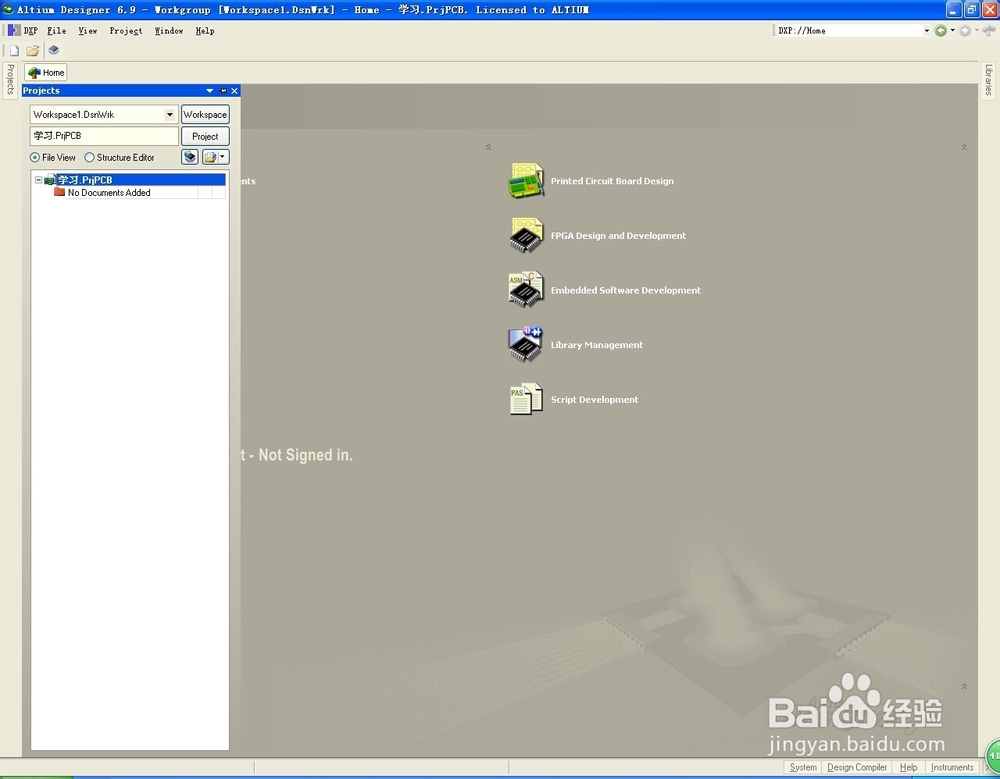Viewport: 1000px width, 779px height.
Task: Click the Embedded Software Development icon
Action: [x=526, y=290]
